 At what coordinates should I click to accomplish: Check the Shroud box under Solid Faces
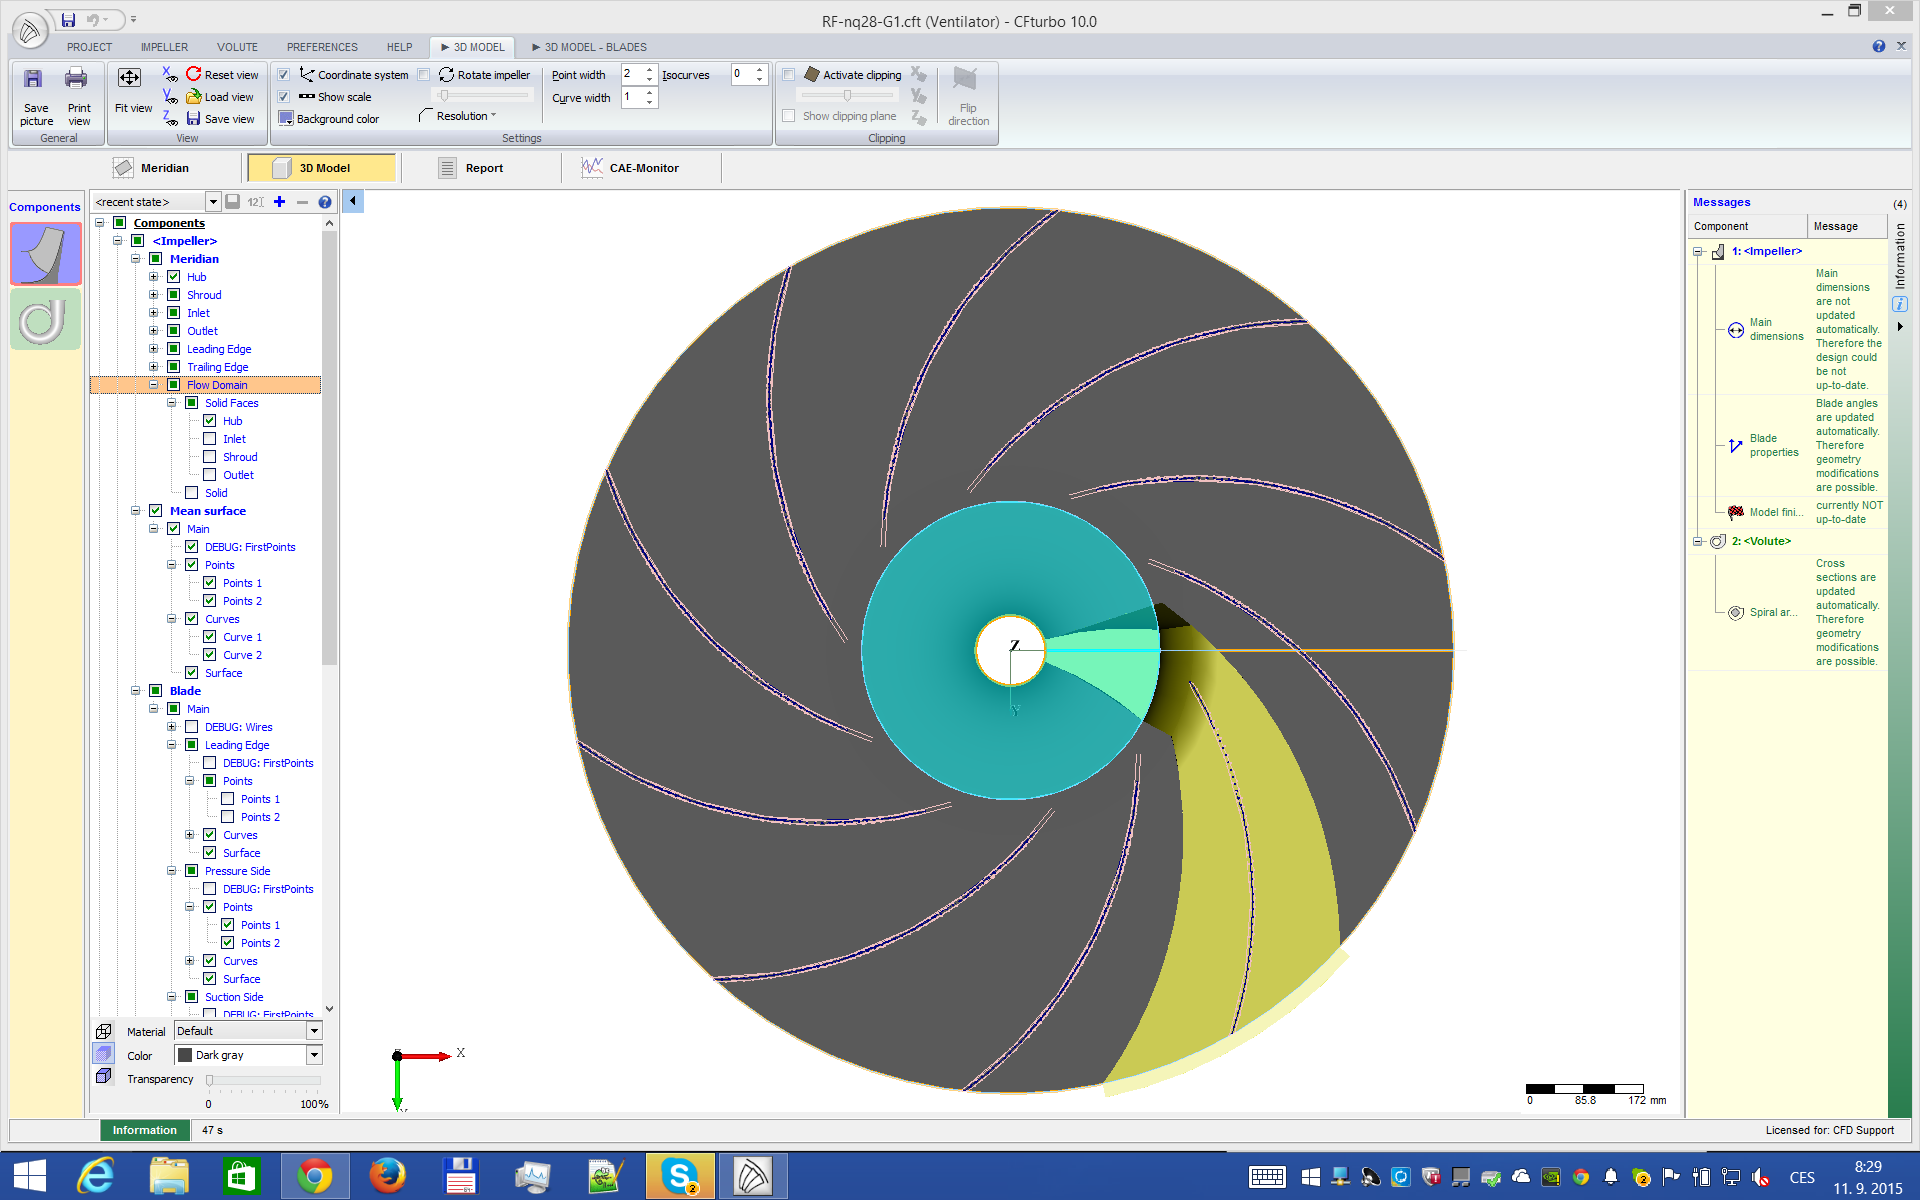point(210,457)
